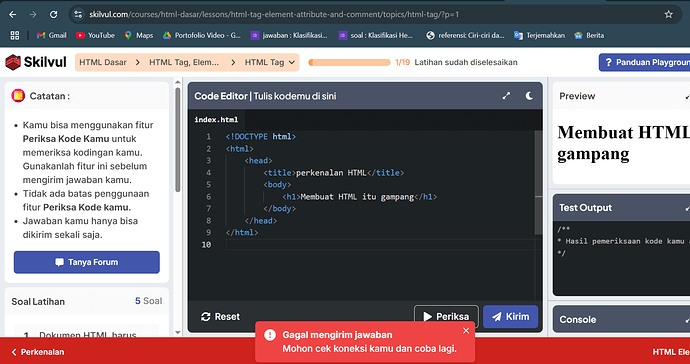
Task: Click the Periksa button
Action: (446, 316)
